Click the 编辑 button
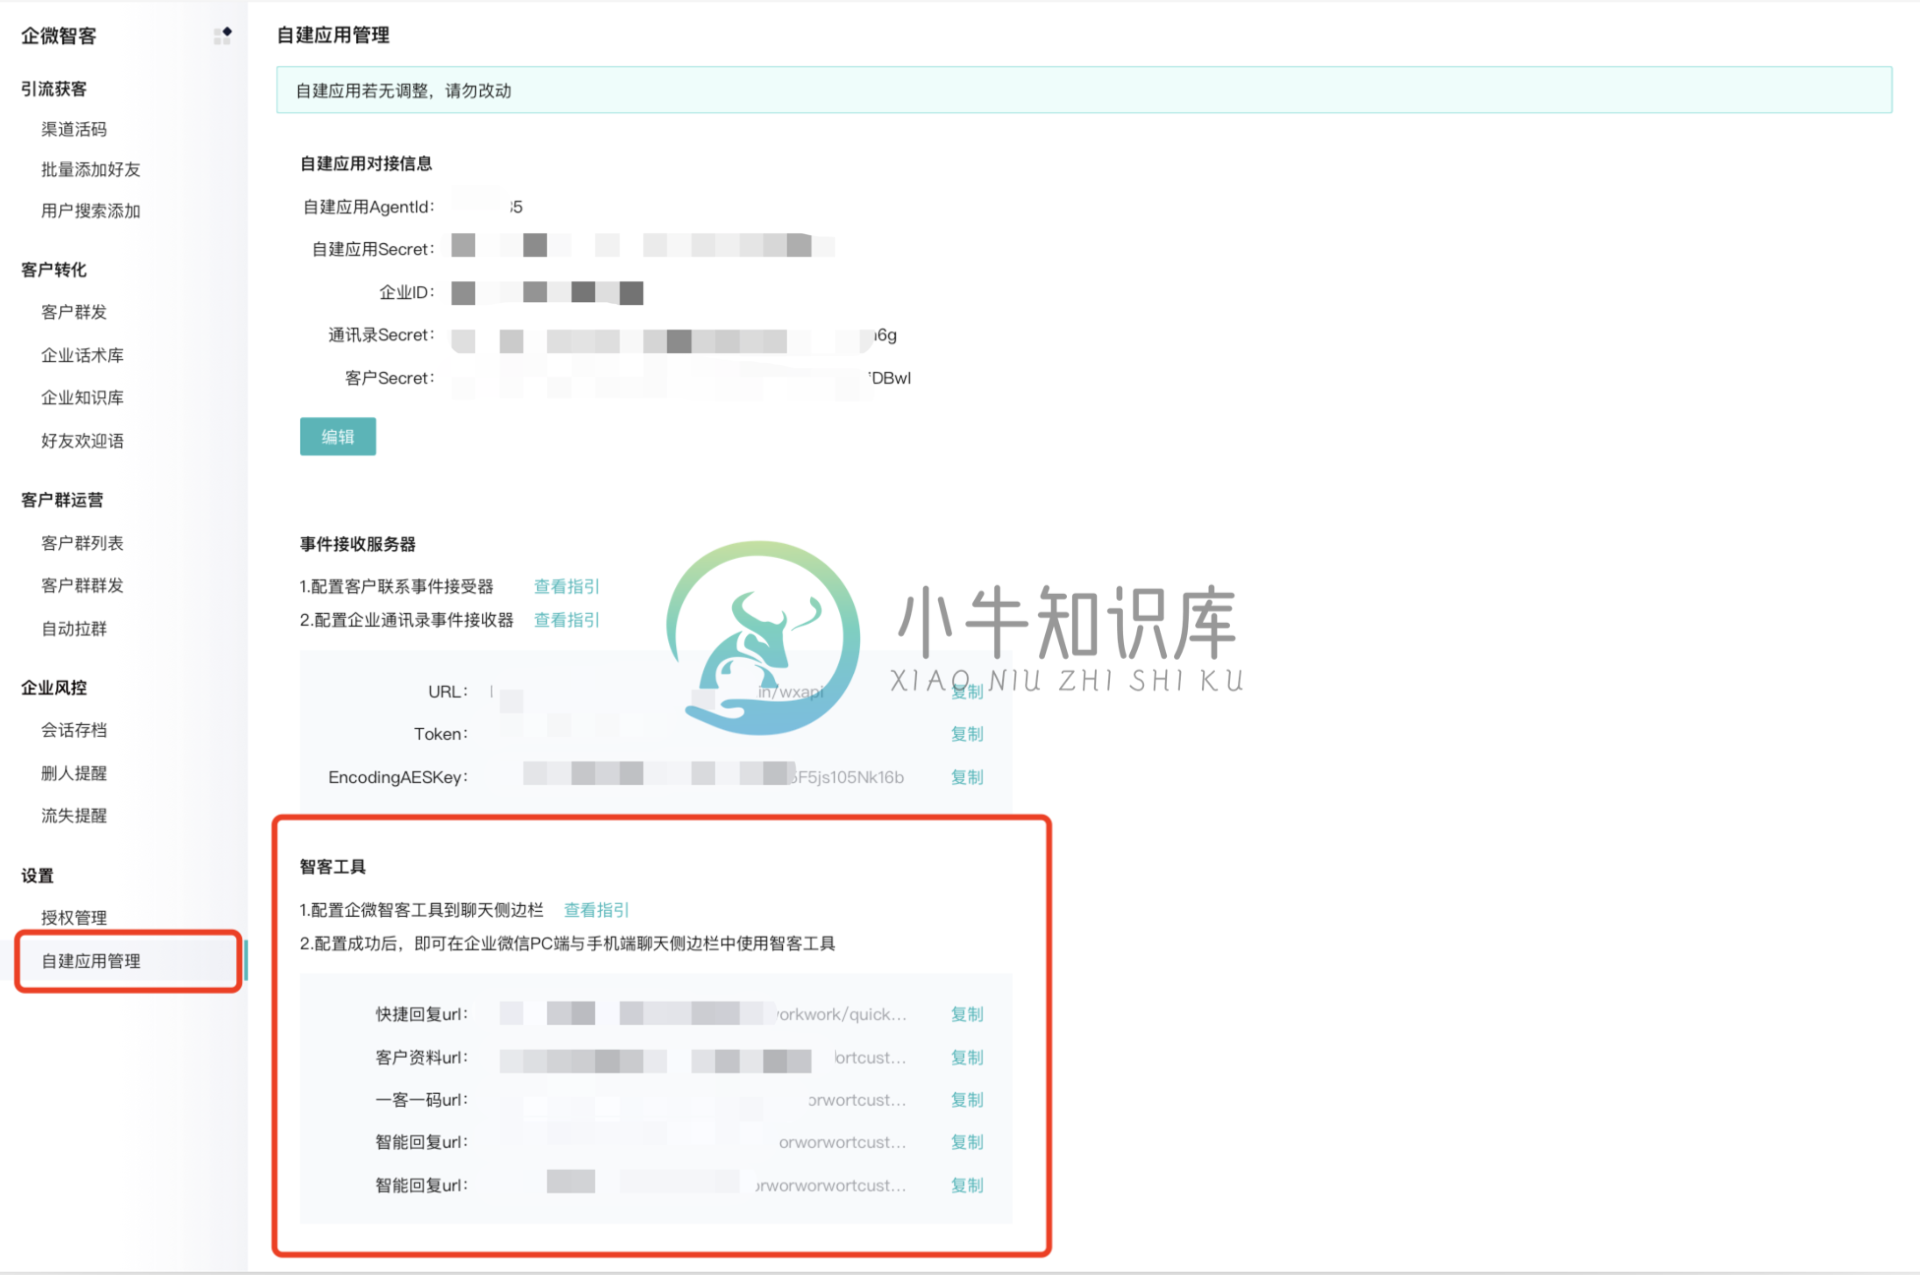 pos(338,437)
